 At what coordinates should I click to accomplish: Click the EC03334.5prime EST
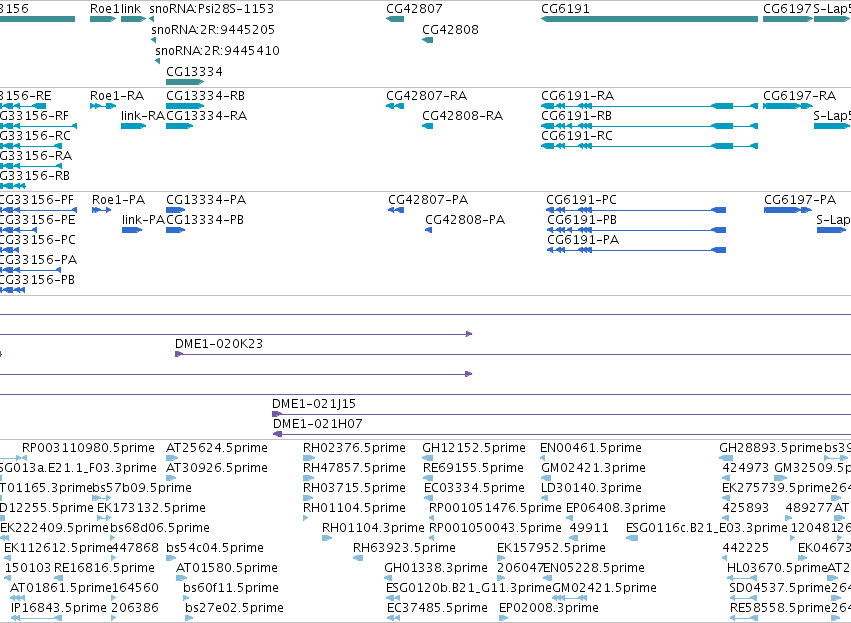point(427,498)
